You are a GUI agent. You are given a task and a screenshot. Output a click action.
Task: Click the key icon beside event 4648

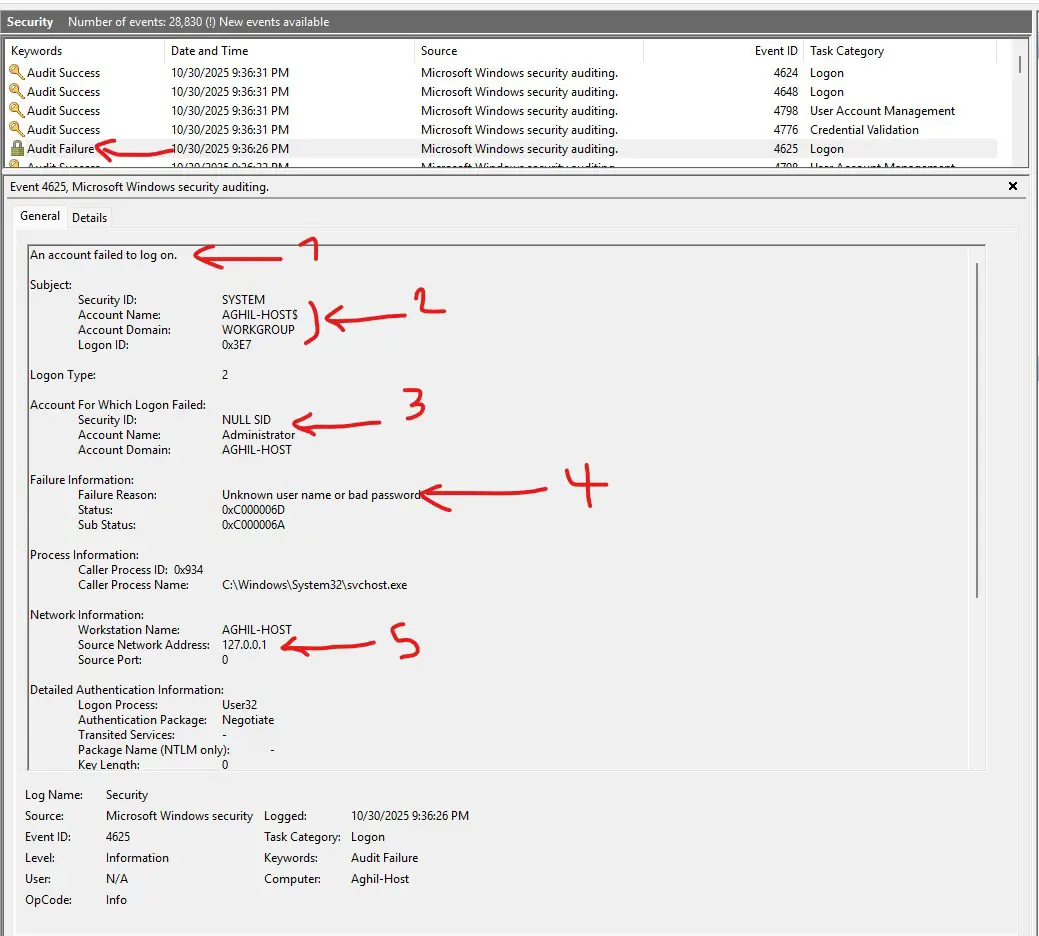[16, 92]
